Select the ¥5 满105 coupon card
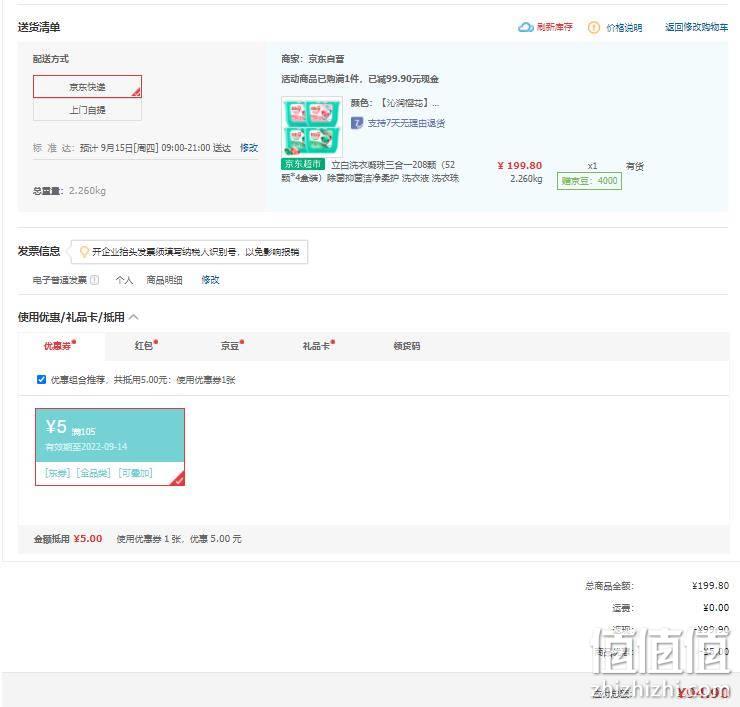Screen dimensions: 740x707 pyautogui.click(x=110, y=447)
